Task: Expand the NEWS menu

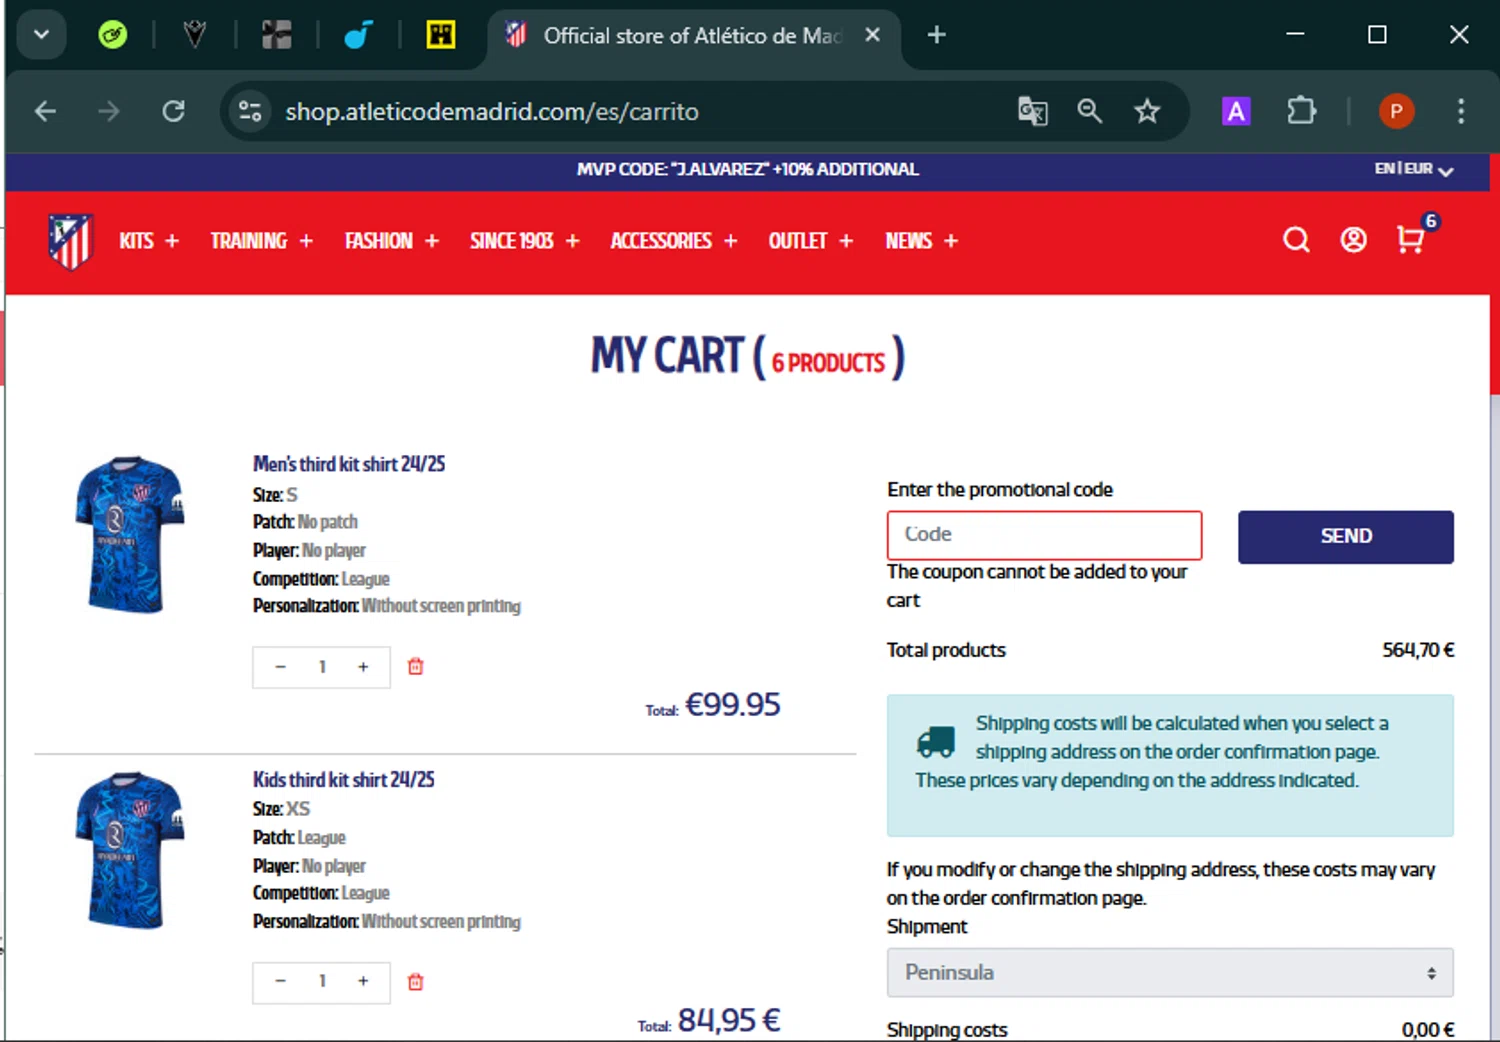Action: (x=922, y=241)
